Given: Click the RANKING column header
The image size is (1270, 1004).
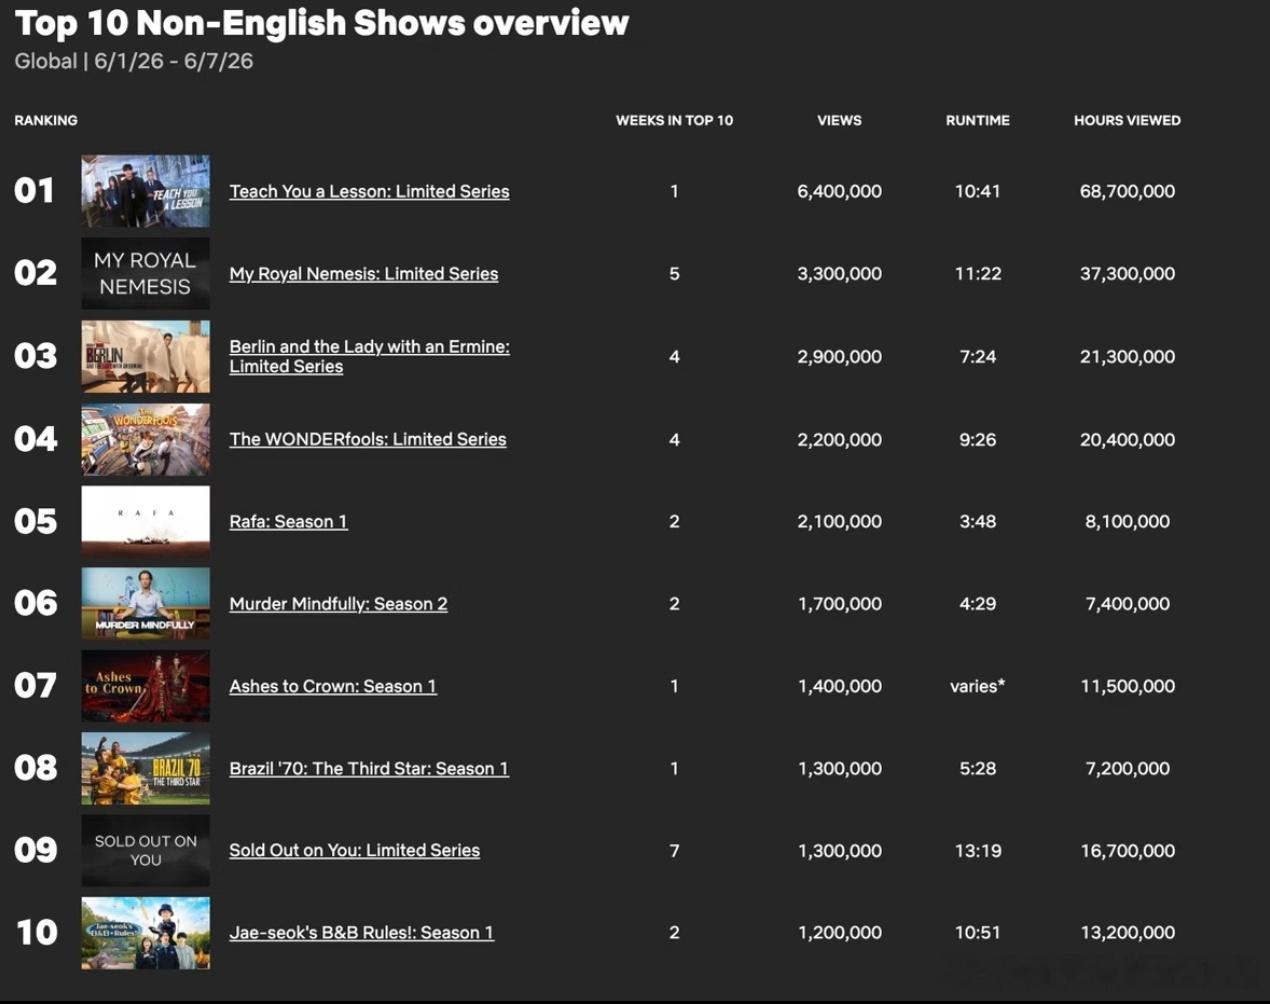Looking at the screenshot, I should tap(46, 120).
